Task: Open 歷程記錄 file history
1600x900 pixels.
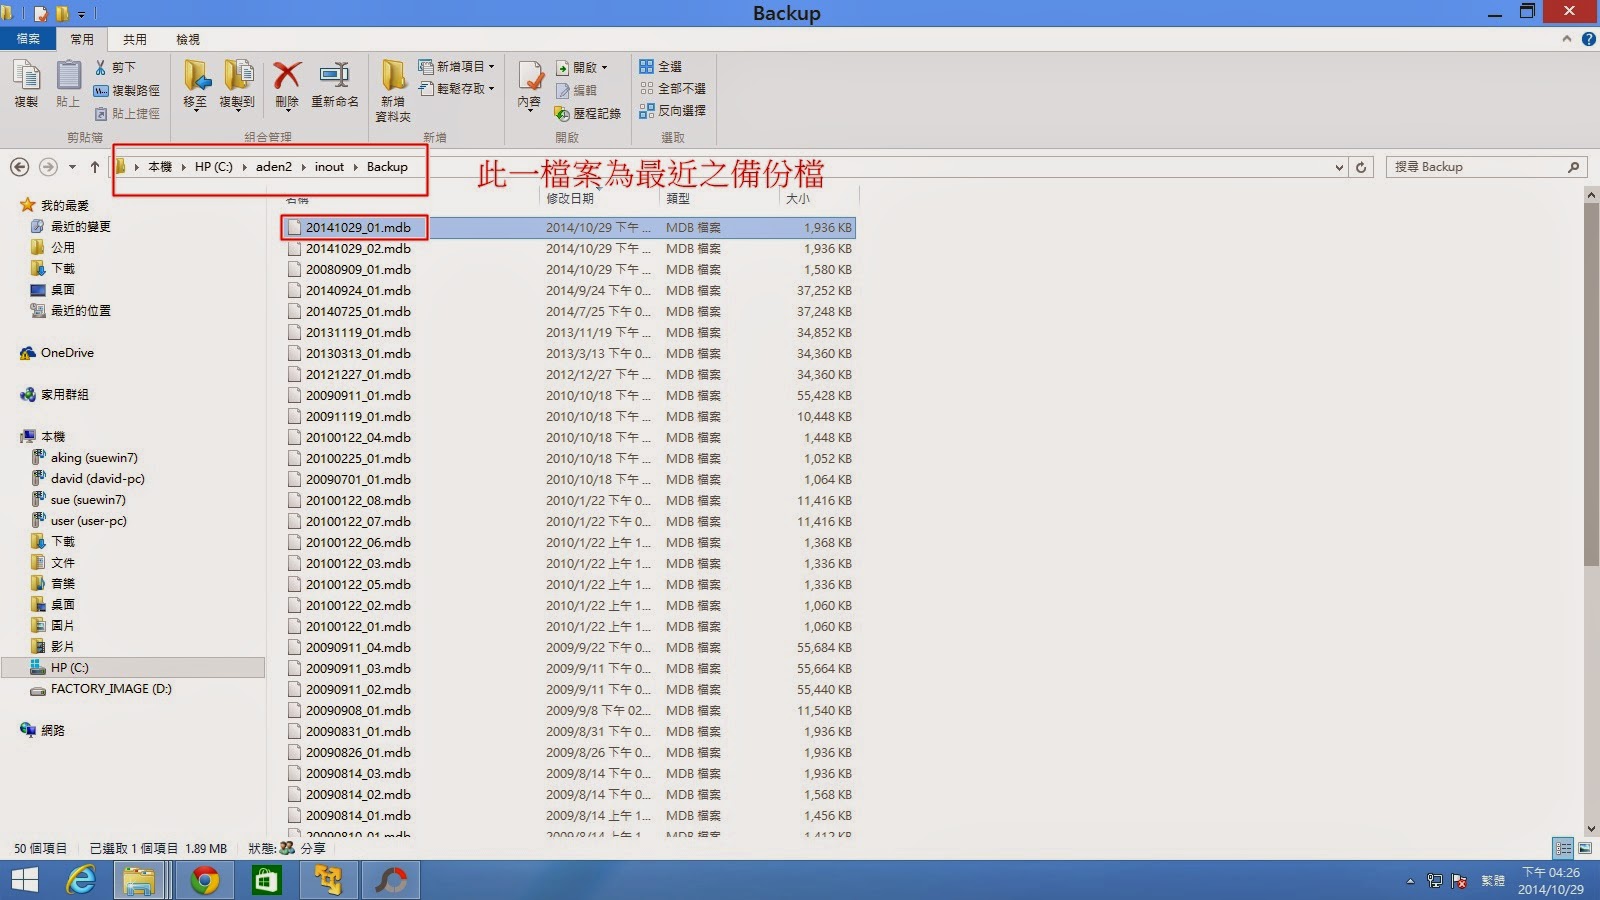Action: tap(588, 113)
